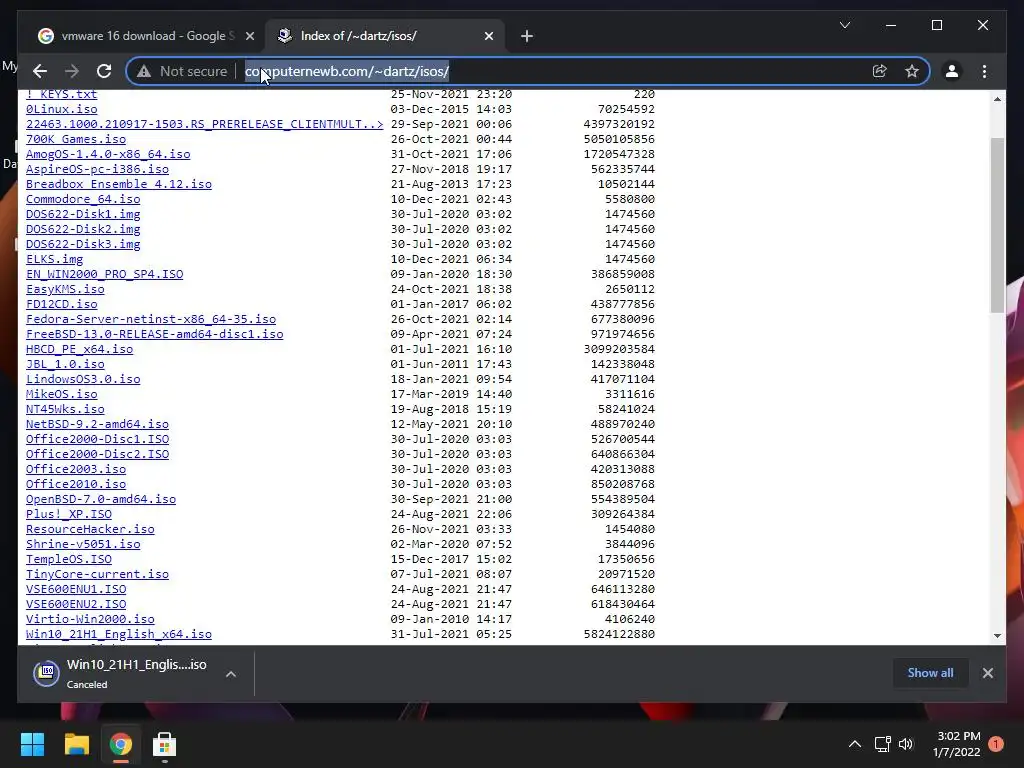The image size is (1024, 768).
Task: Reload the current page
Action: point(104,71)
